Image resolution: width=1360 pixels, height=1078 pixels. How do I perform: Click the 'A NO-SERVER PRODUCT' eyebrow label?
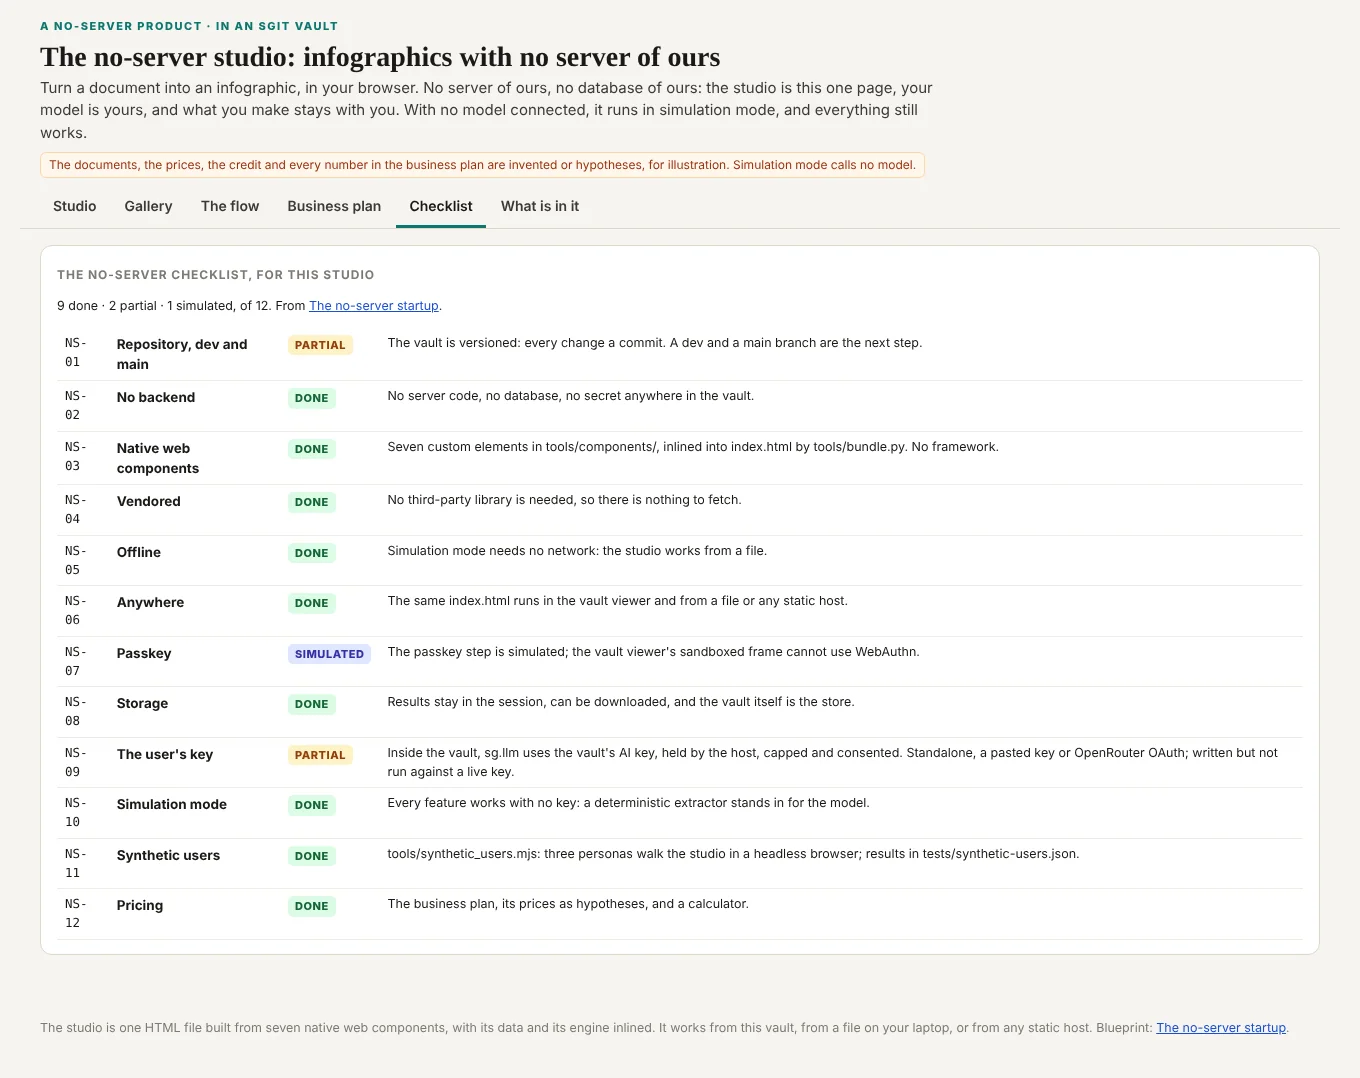189,26
